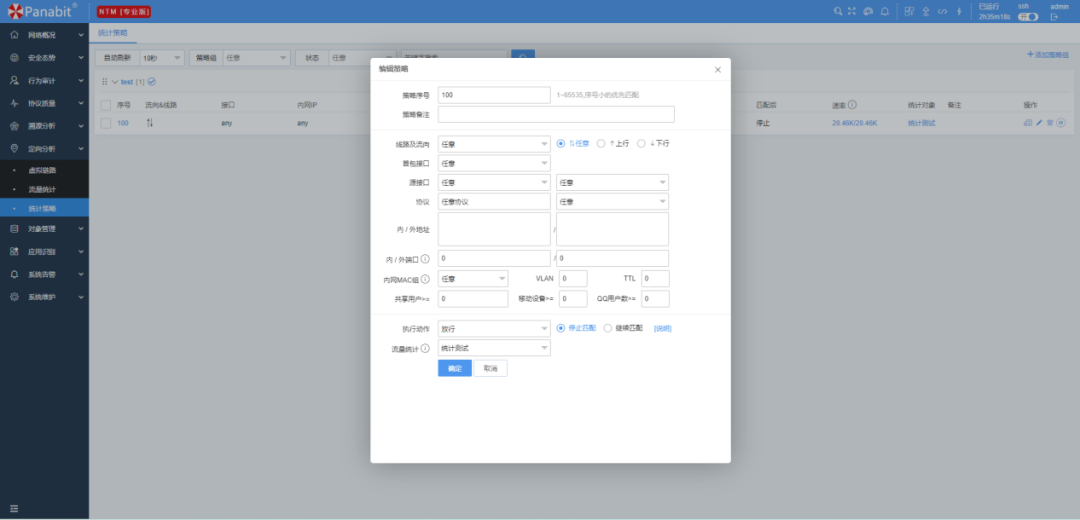1080x520 pixels.
Task: Click the 20.46K/20.46K rate link
Action: coord(854,123)
